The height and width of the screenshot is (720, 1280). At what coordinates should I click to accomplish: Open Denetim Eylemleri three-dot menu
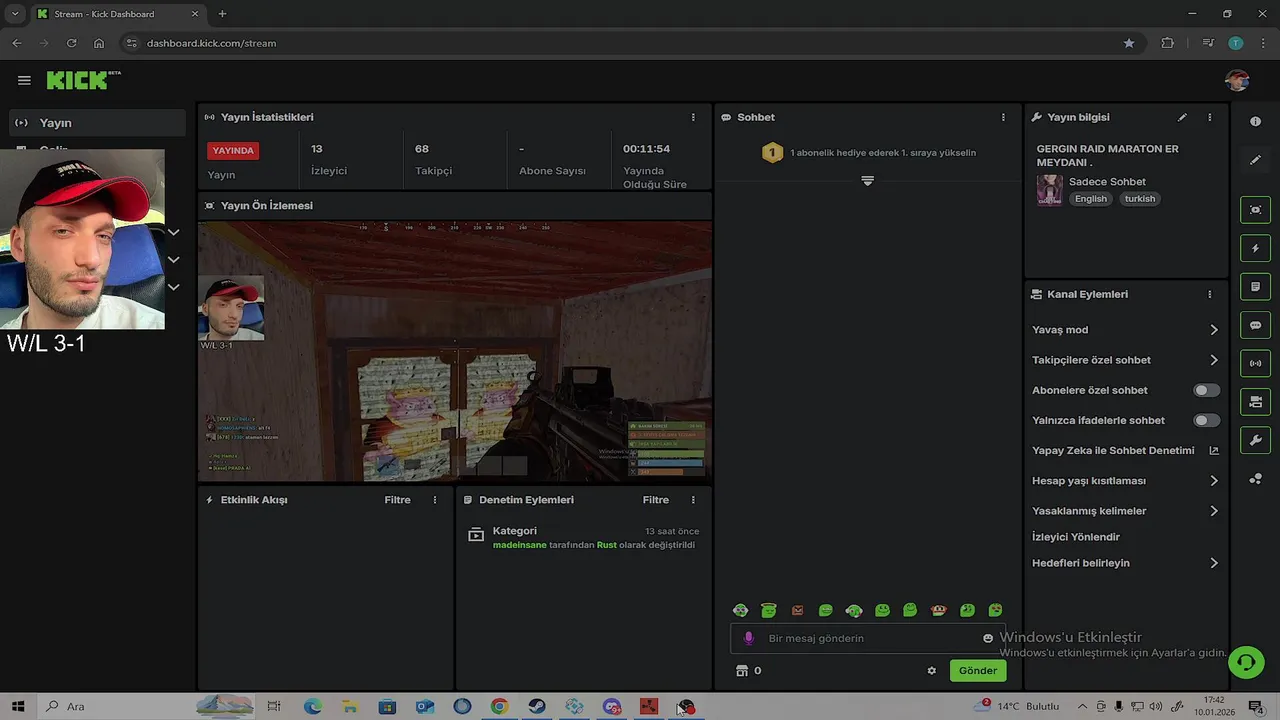[693, 500]
